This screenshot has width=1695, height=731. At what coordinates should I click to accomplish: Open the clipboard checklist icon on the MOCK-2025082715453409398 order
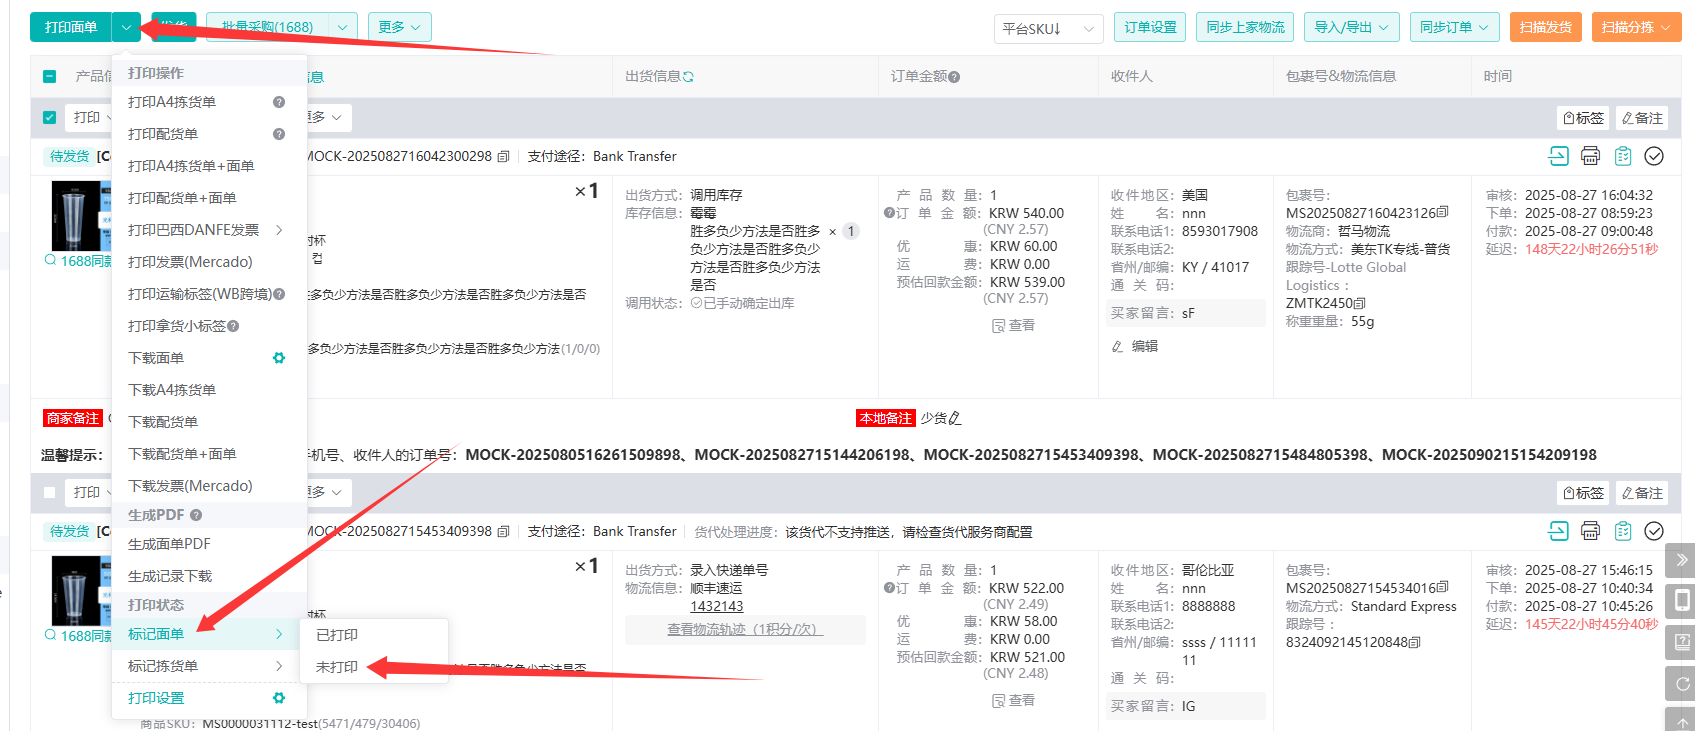point(1623,530)
